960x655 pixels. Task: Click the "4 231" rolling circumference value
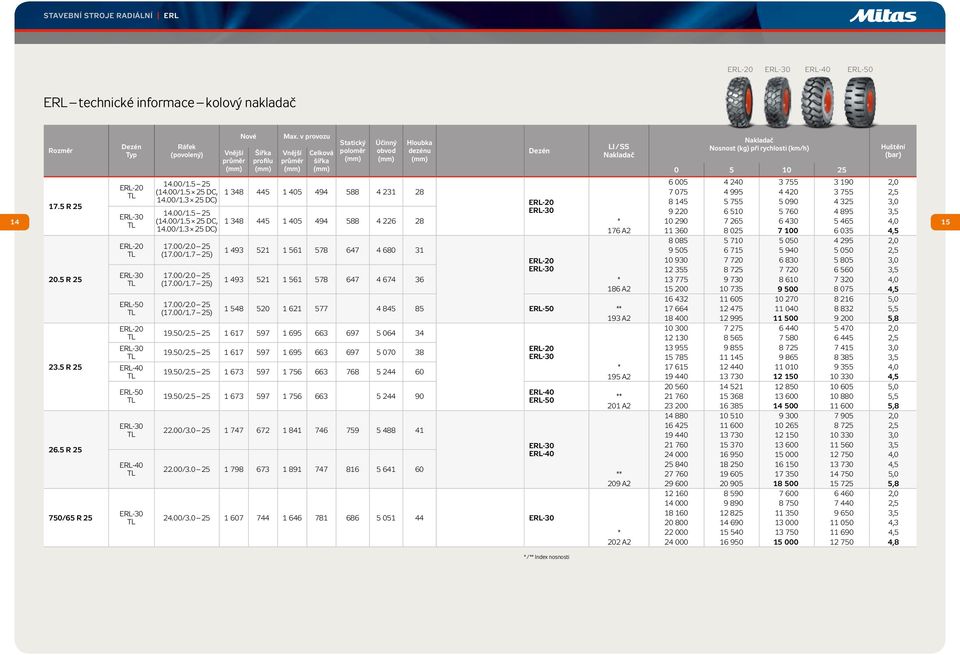point(386,192)
